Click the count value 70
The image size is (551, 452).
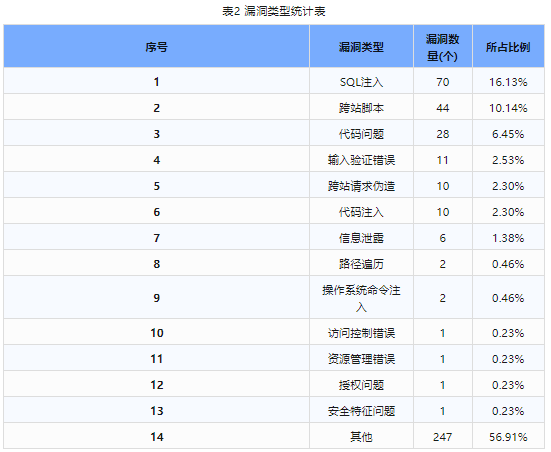coord(443,82)
